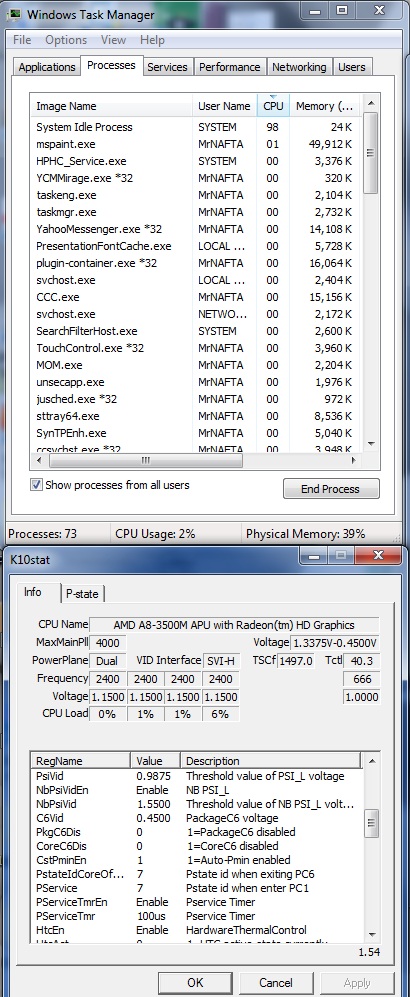Select jusched.exe *32 process

pos(196,399)
